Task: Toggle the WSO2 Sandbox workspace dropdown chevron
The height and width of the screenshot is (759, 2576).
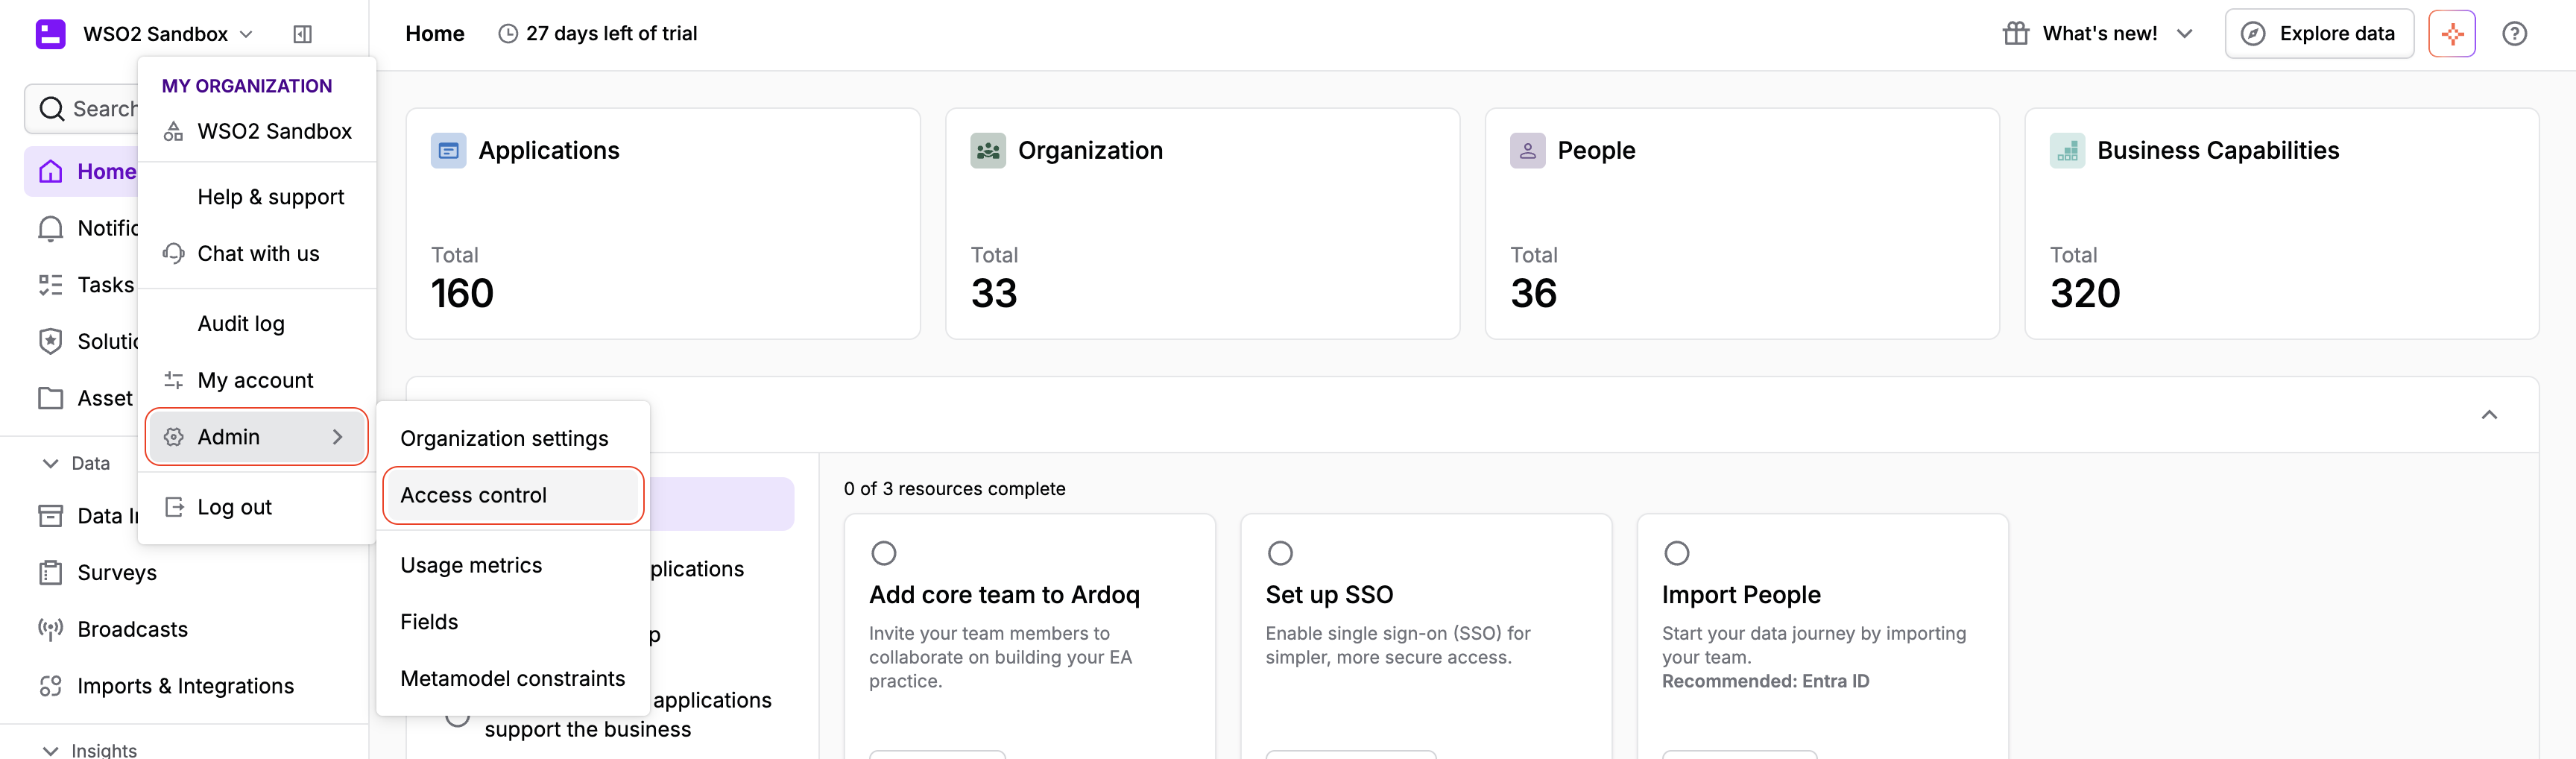Action: pos(246,34)
